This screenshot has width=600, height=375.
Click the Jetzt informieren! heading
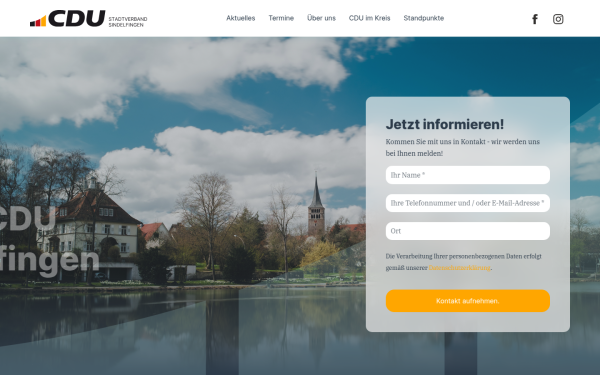click(x=445, y=124)
